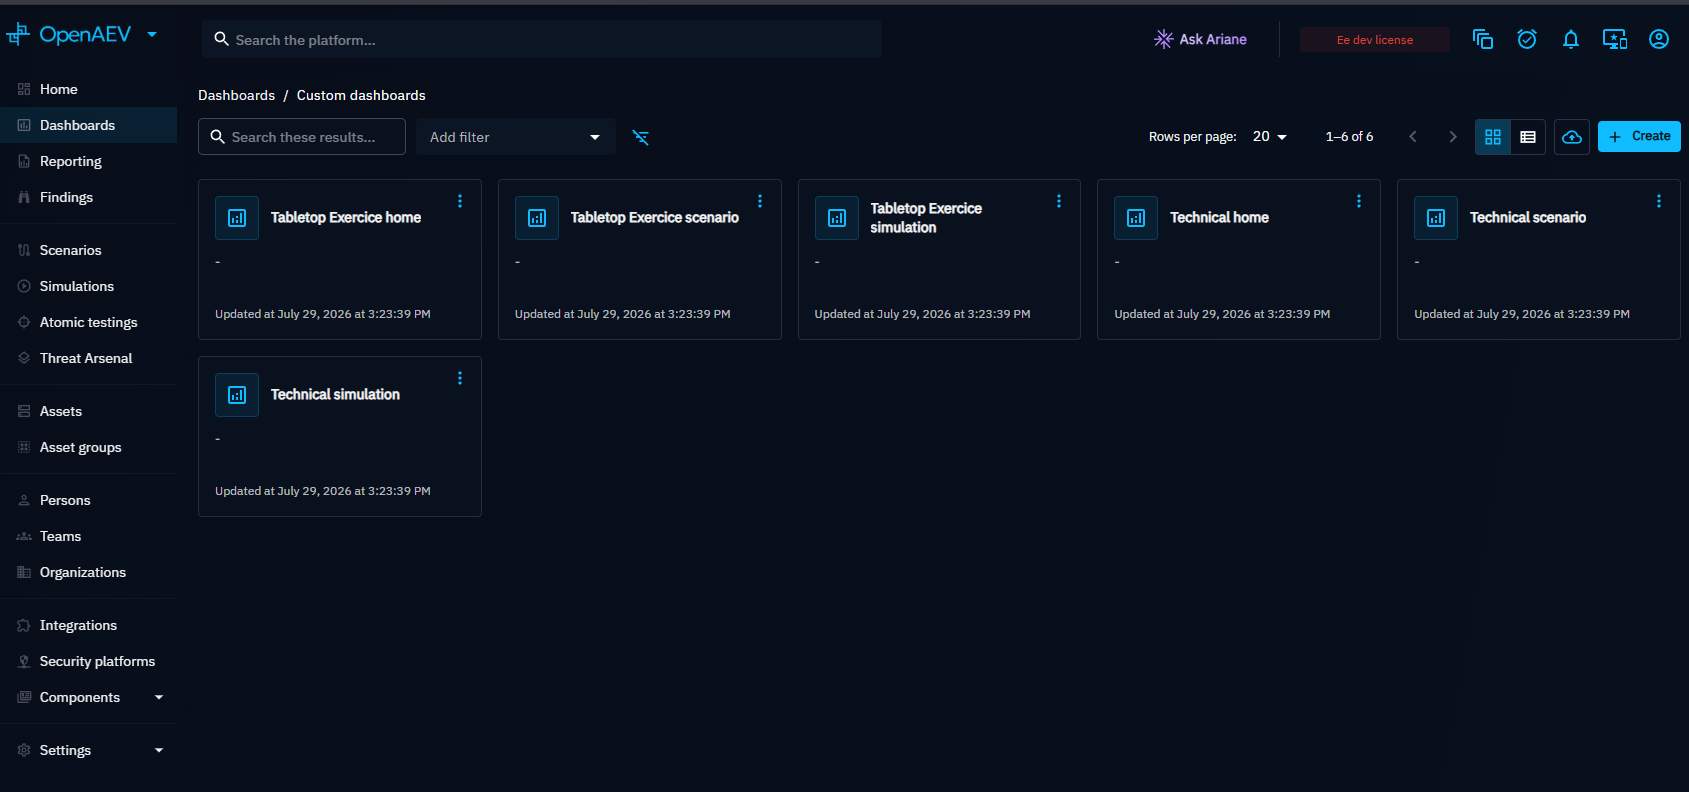Screen dimensions: 1689x792
Task: Click the cloud upload import button
Action: click(1572, 137)
